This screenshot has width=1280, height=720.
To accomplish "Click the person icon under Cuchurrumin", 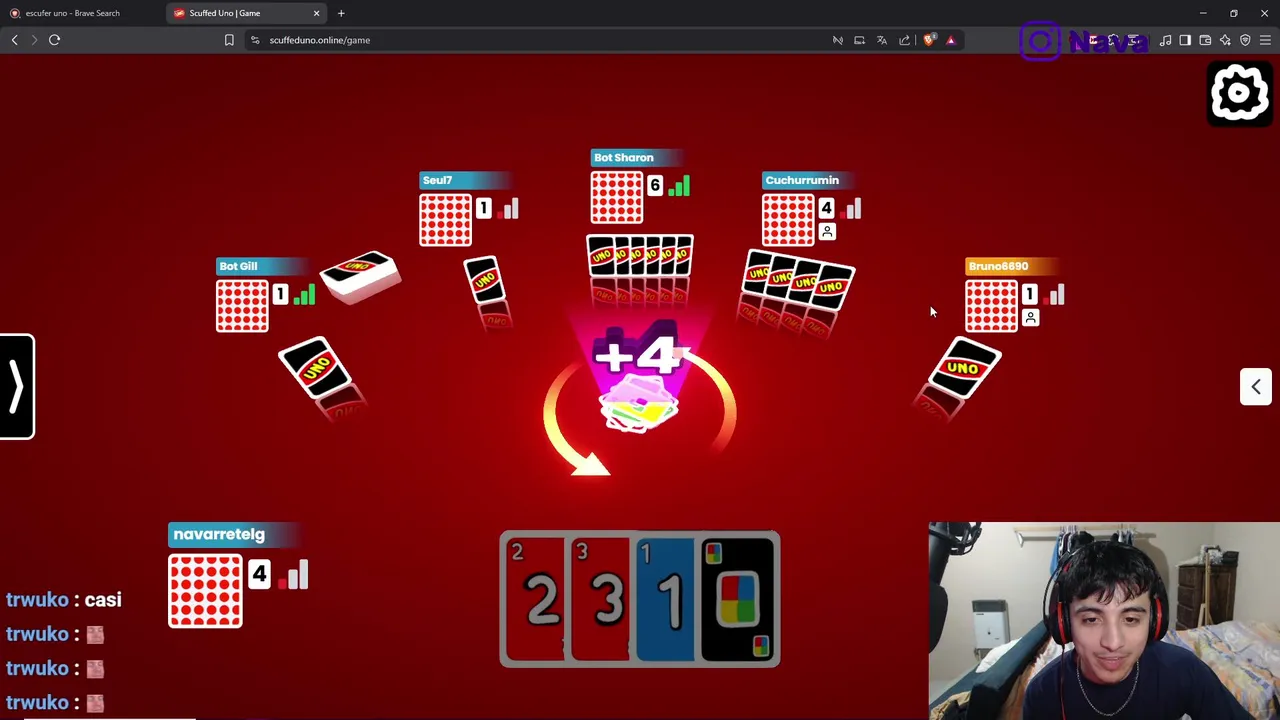I will (x=827, y=232).
